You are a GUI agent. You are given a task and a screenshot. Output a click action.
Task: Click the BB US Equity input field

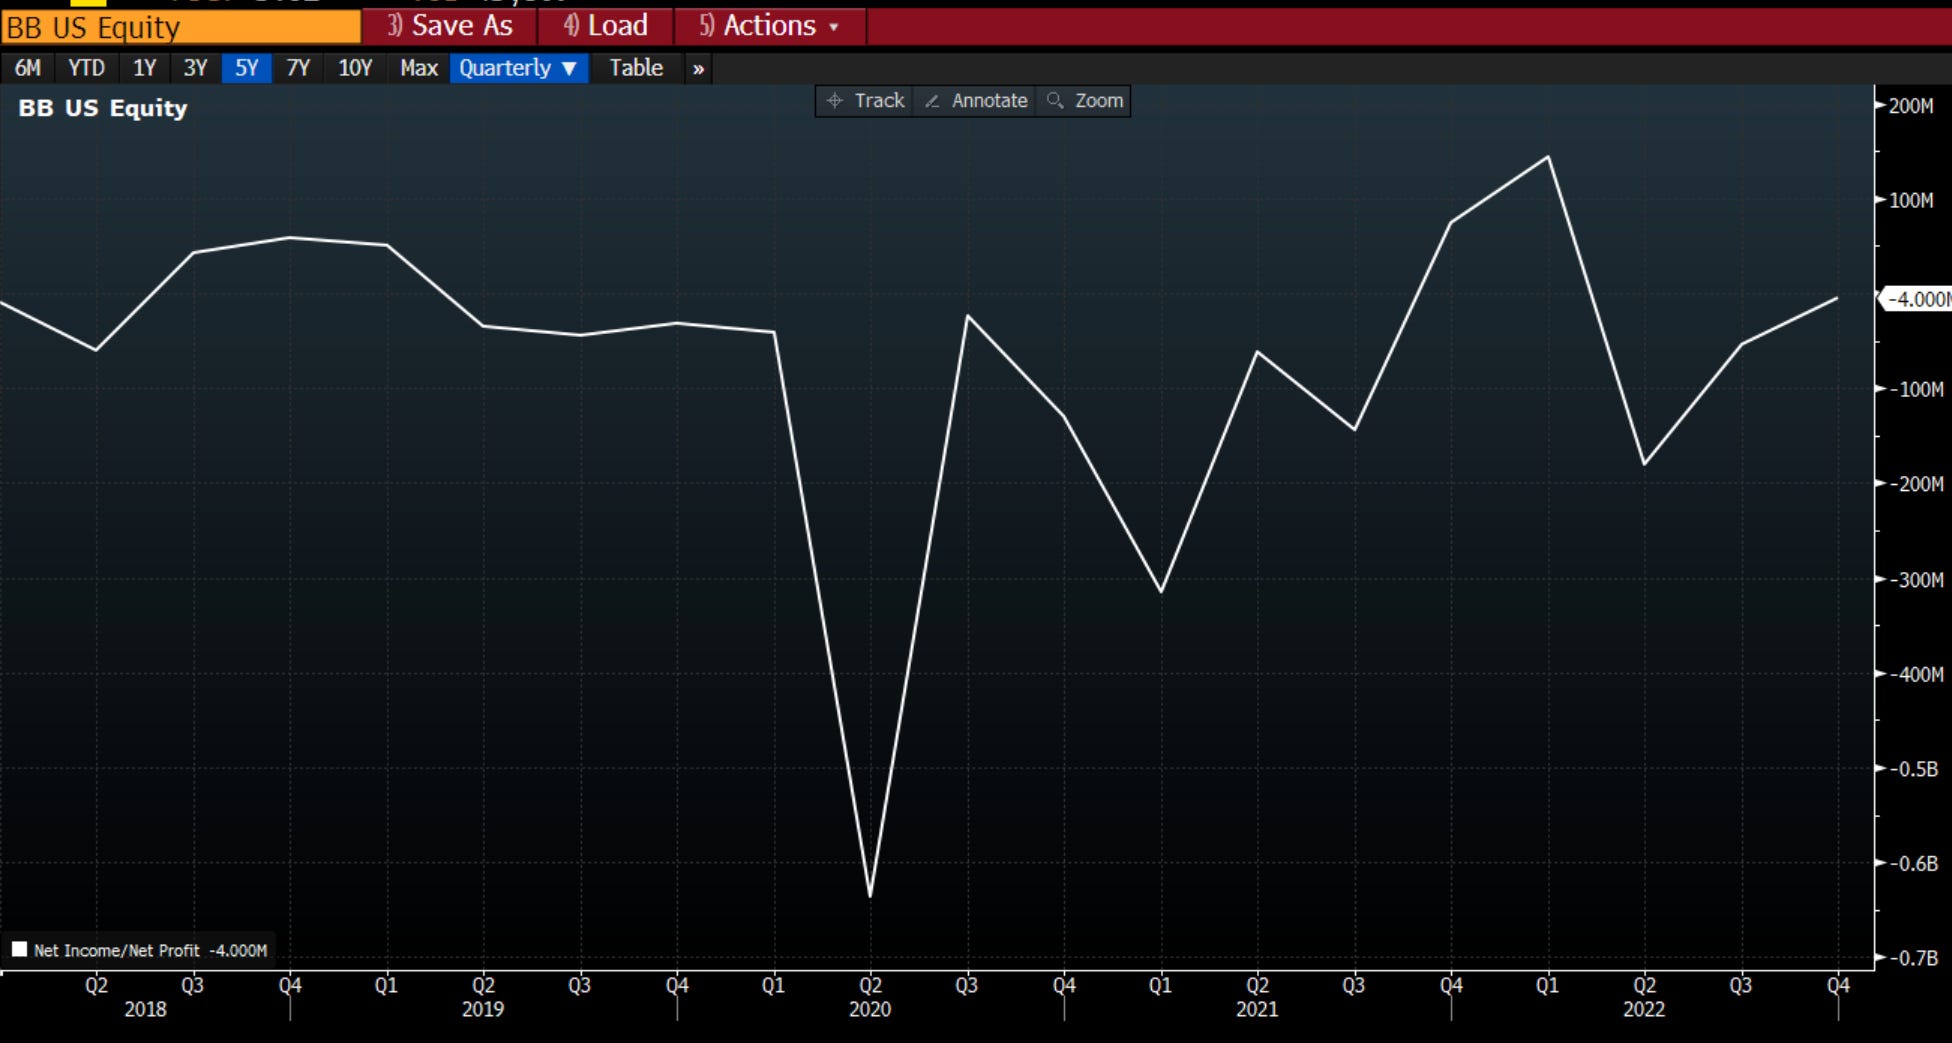pos(181,27)
